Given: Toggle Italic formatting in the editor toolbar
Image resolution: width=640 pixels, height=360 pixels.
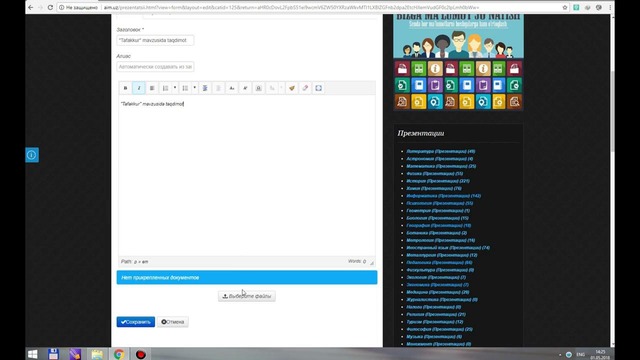Looking at the screenshot, I should tap(139, 88).
